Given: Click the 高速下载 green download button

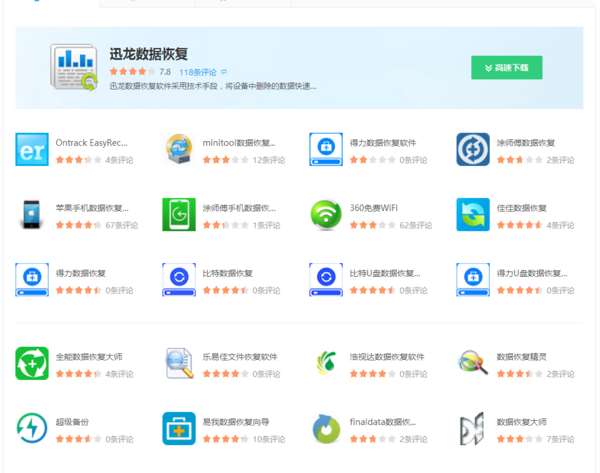Looking at the screenshot, I should point(507,68).
